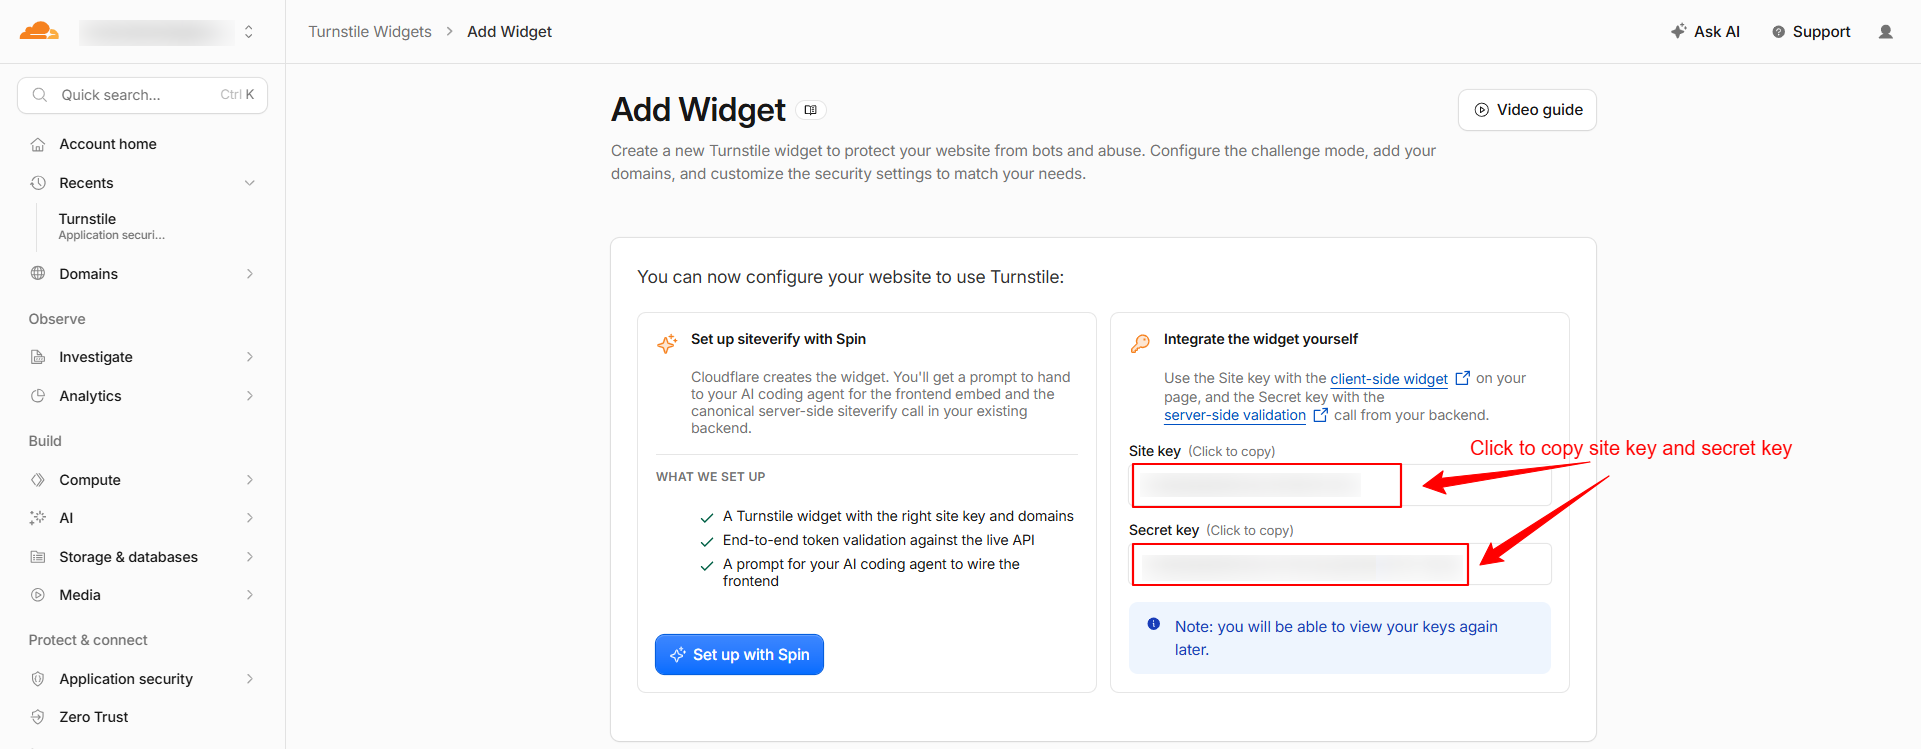Expand the Domains menu chevron
Screen dimensions: 1921x749
[250, 274]
